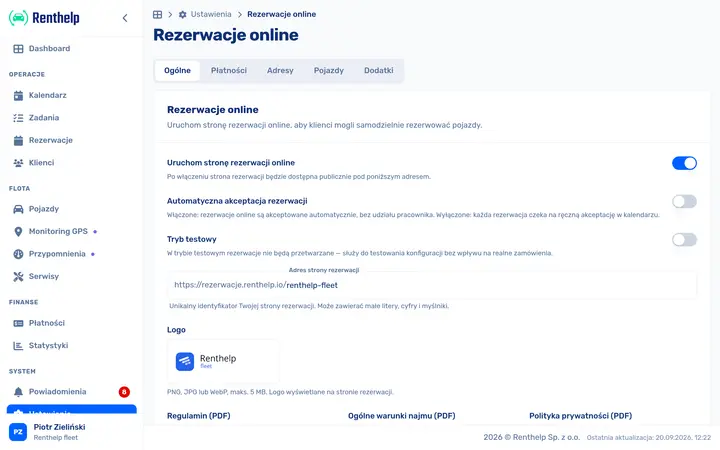Open Powiadomienia in the sidebar
720x450 pixels.
point(71,392)
